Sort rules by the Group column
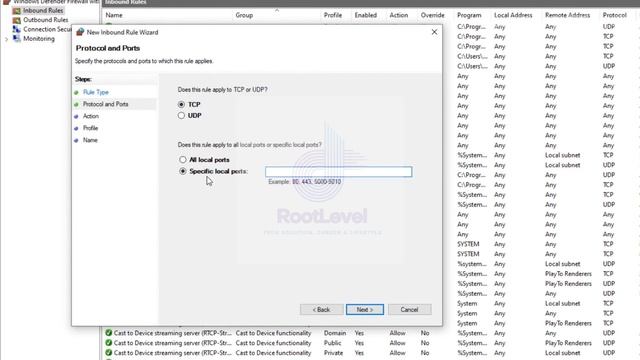Viewport: 640px width, 360px height. [x=244, y=15]
